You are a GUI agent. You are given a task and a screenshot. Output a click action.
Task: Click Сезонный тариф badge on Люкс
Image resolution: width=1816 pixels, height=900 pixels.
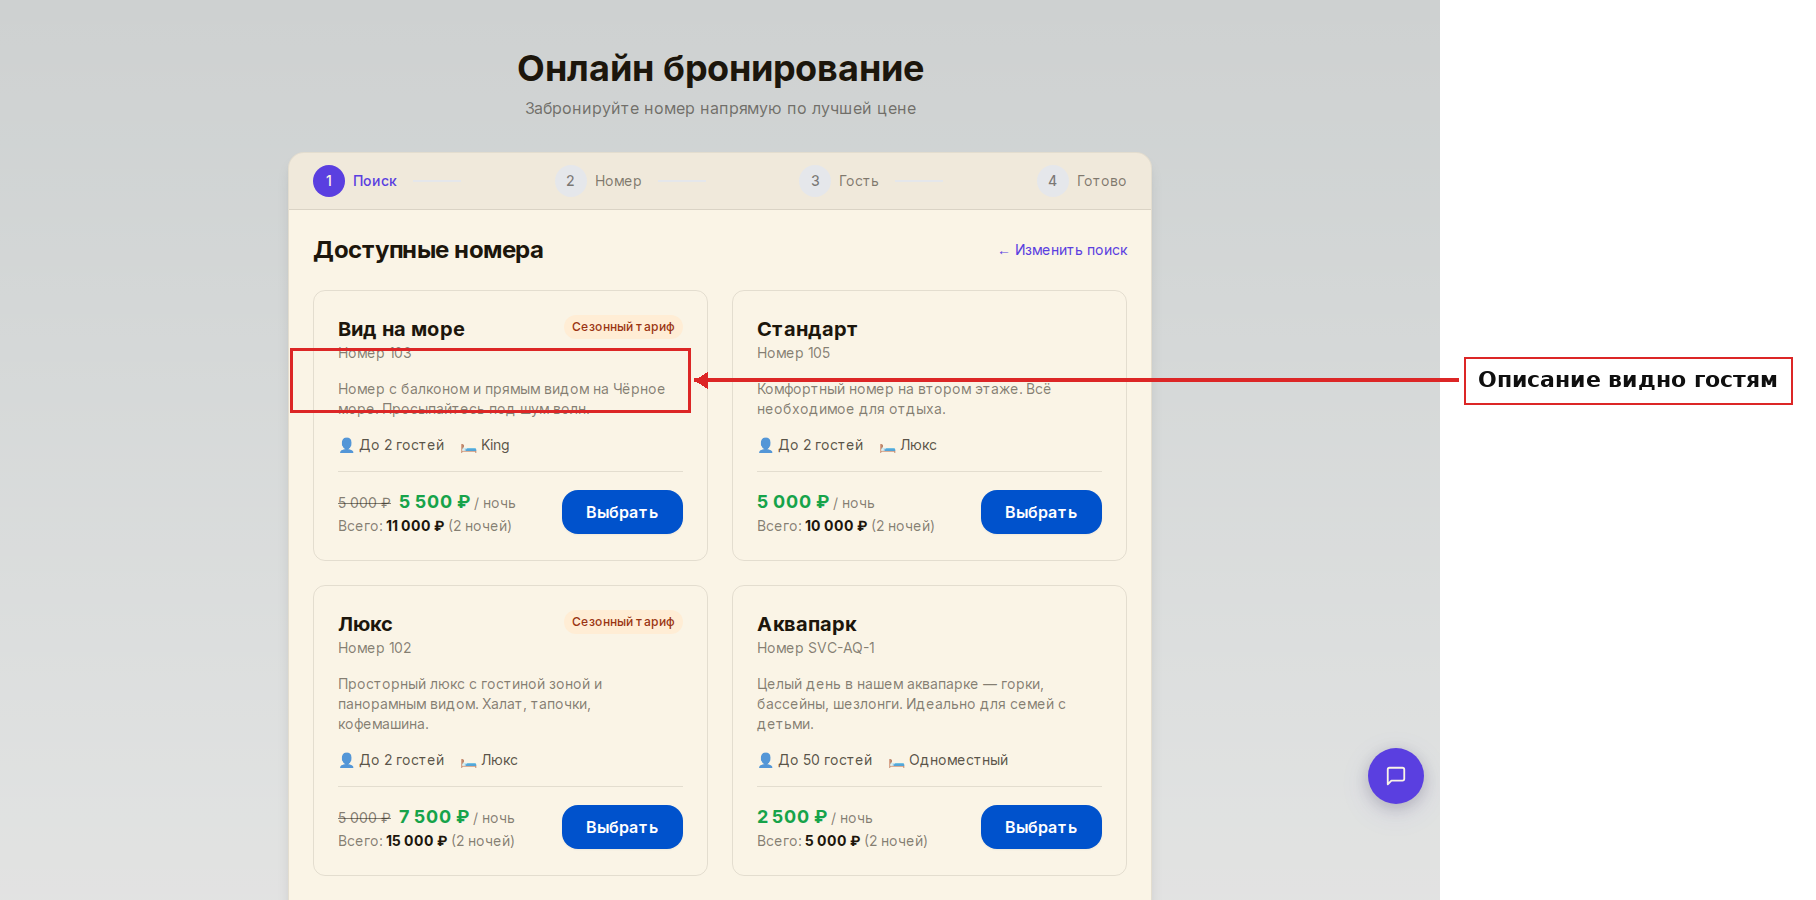[623, 622]
